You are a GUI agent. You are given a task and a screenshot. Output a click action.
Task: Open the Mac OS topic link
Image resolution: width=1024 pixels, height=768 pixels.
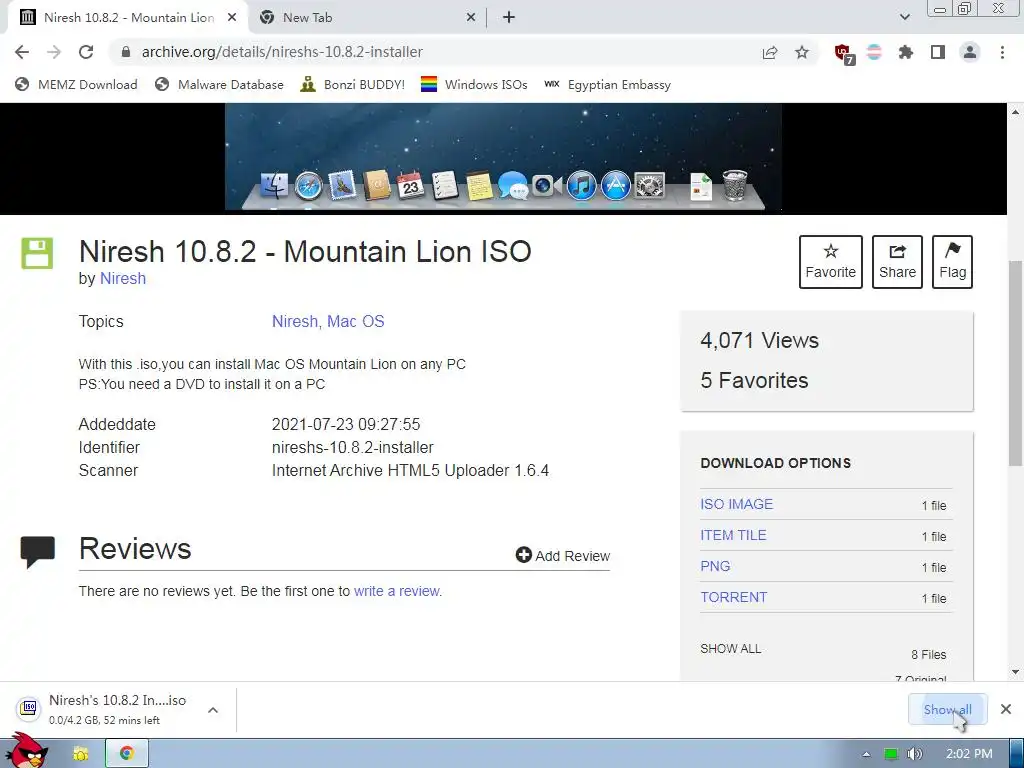coord(355,321)
